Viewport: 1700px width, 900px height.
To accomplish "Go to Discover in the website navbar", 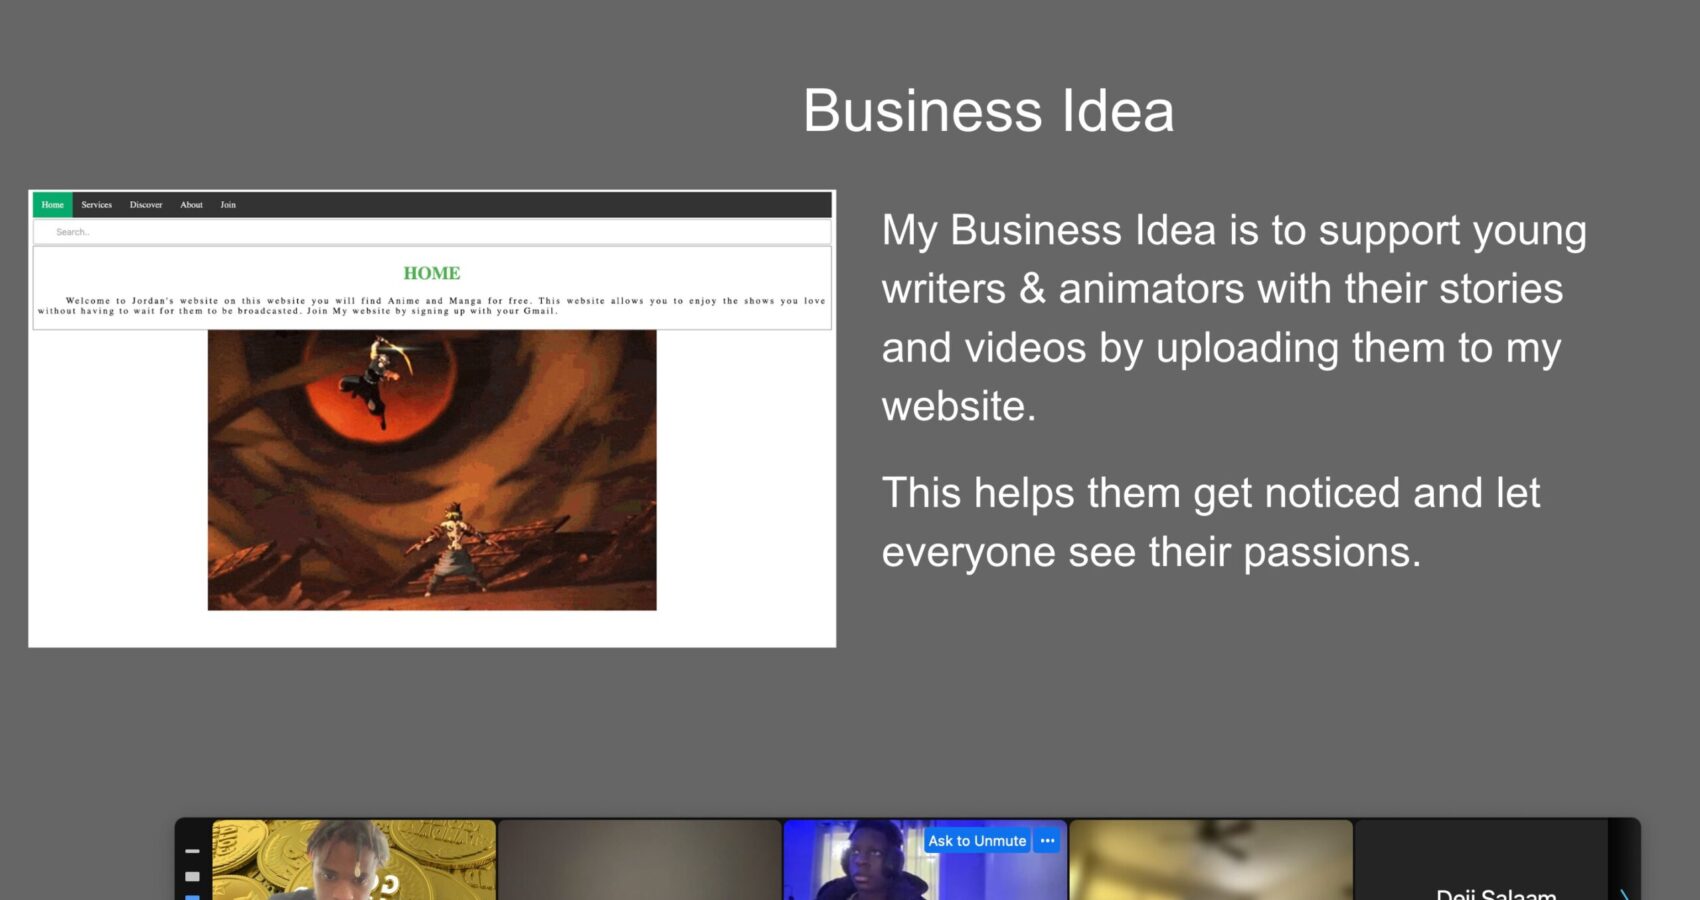I will 146,205.
